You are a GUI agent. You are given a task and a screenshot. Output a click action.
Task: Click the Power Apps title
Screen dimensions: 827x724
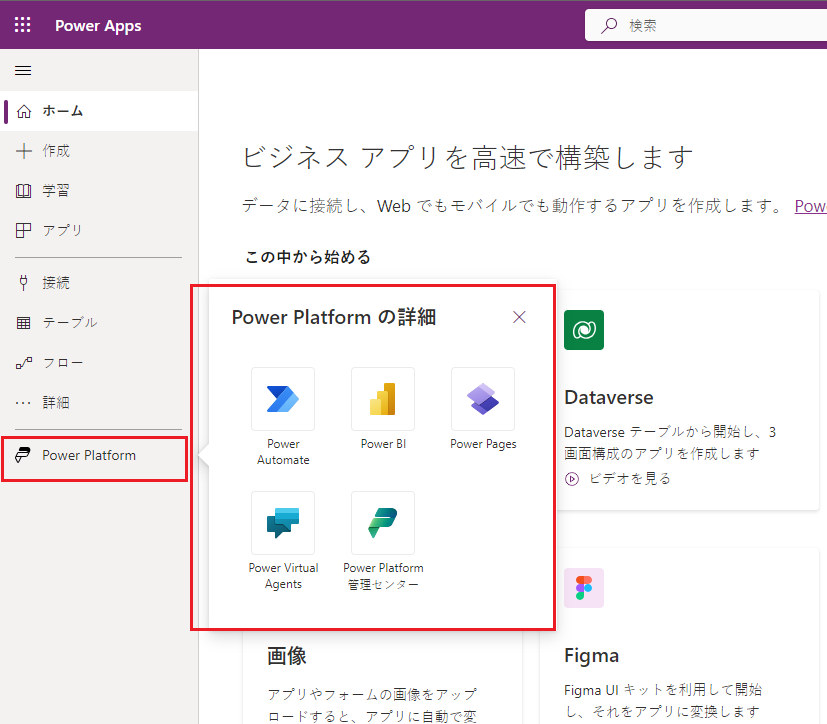[x=98, y=25]
